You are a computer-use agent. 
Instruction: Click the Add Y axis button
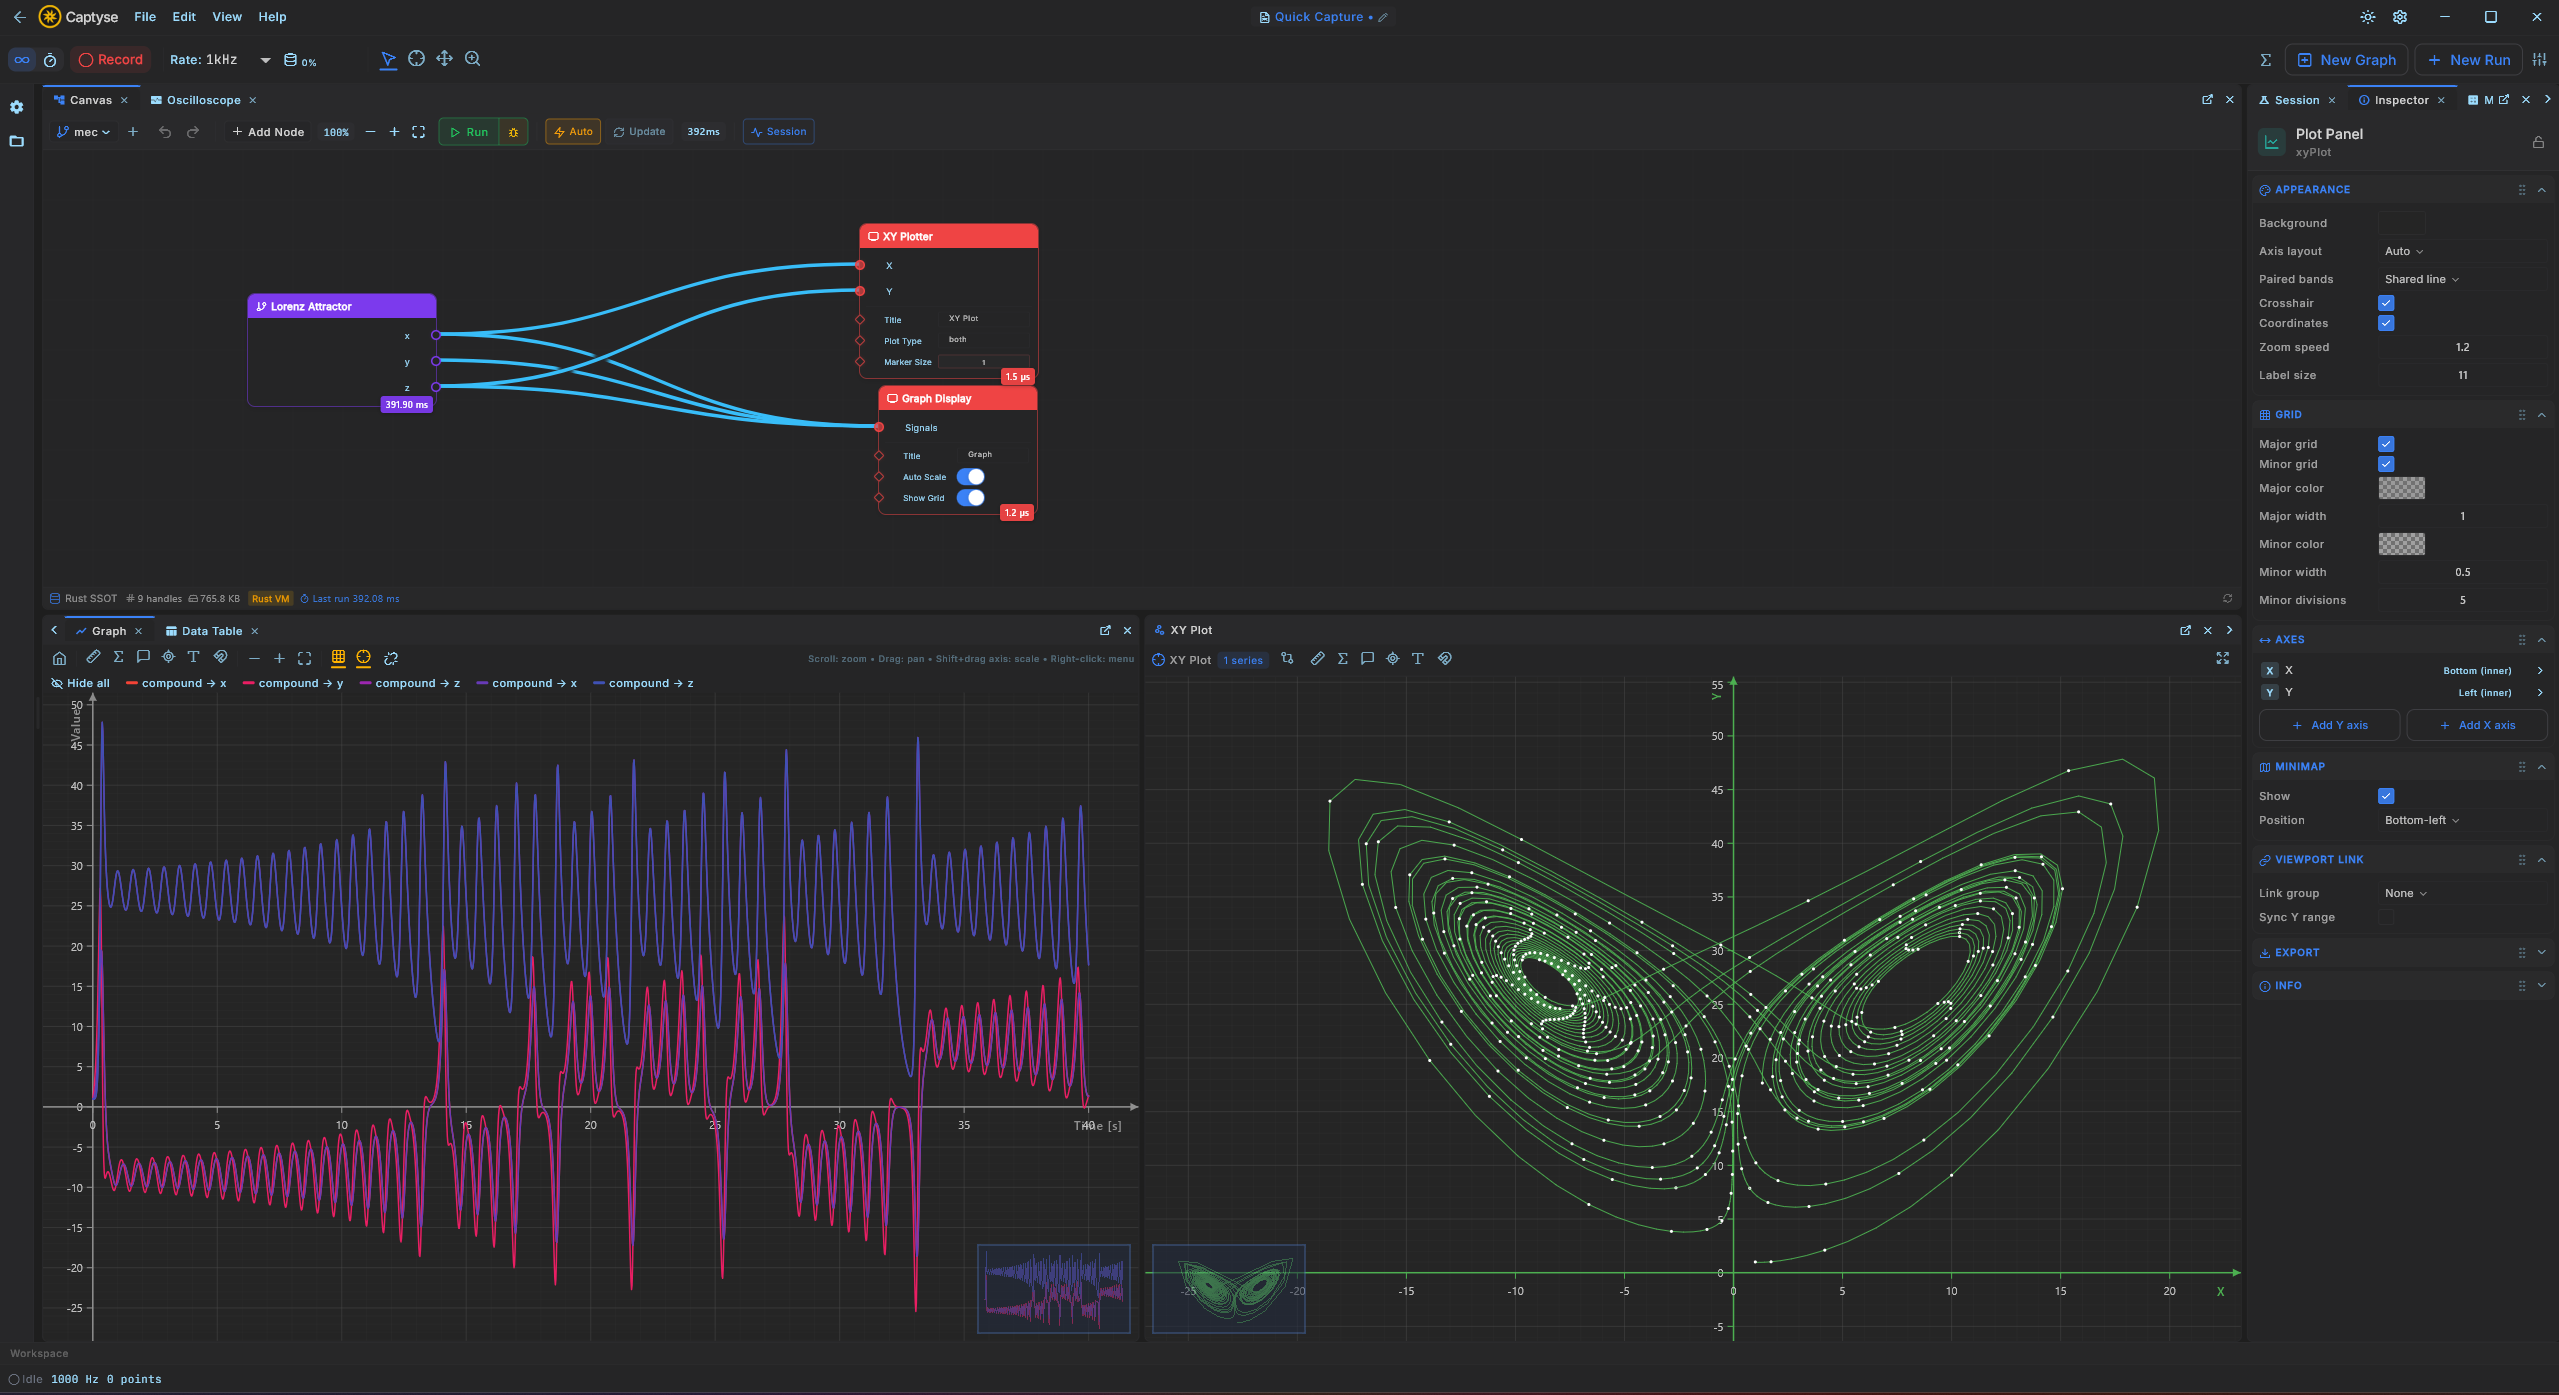pyautogui.click(x=2329, y=725)
